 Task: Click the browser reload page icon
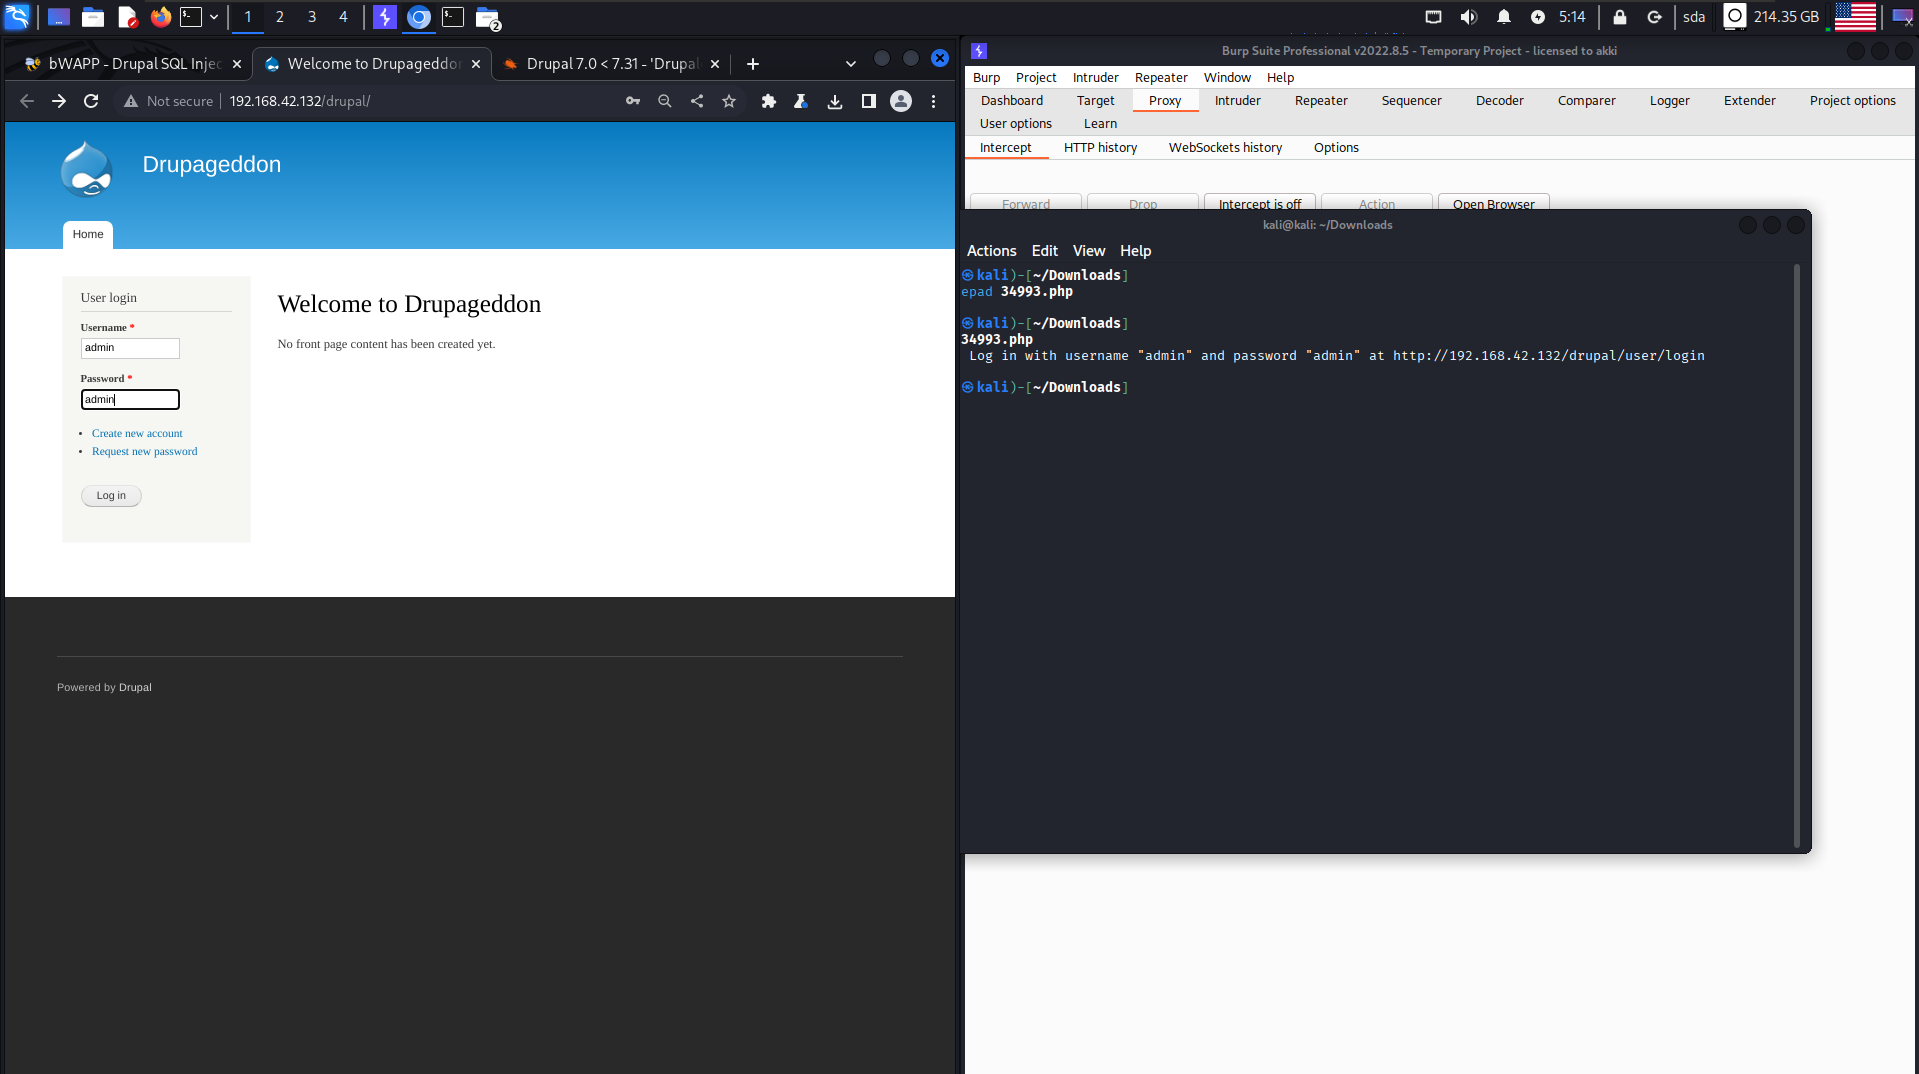click(91, 101)
